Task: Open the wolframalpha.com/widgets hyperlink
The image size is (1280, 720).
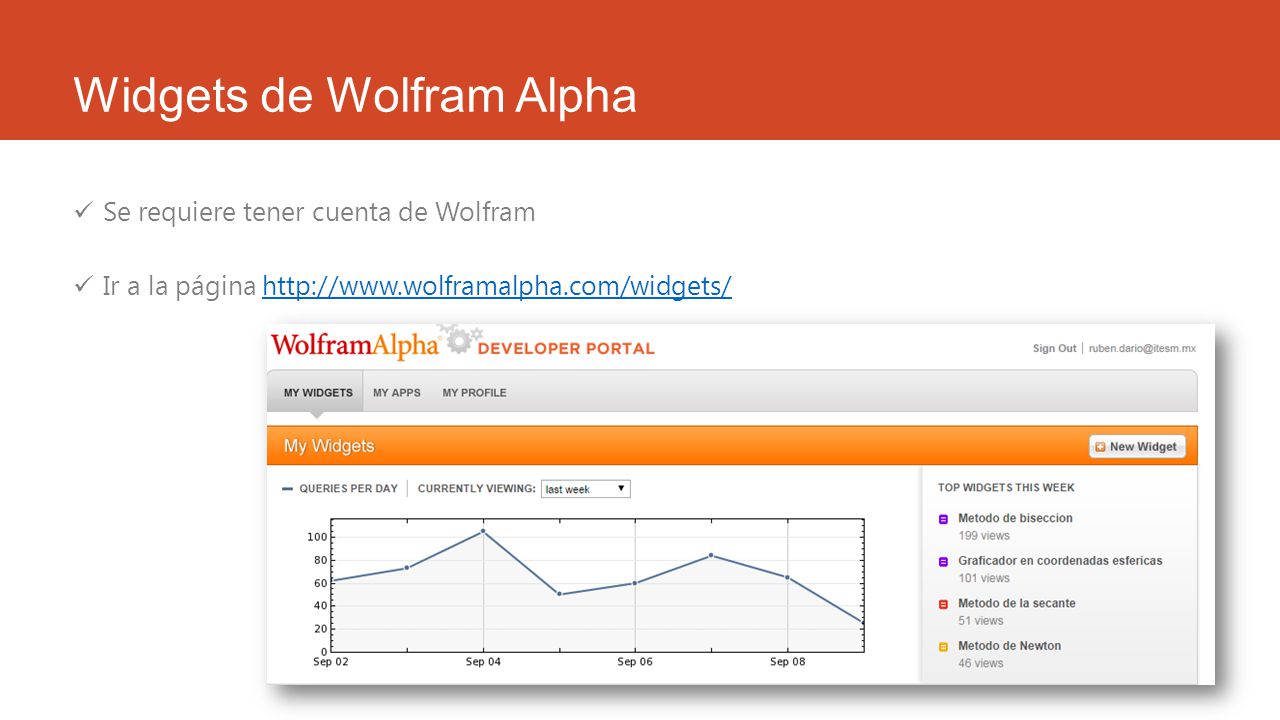Action: coord(497,287)
